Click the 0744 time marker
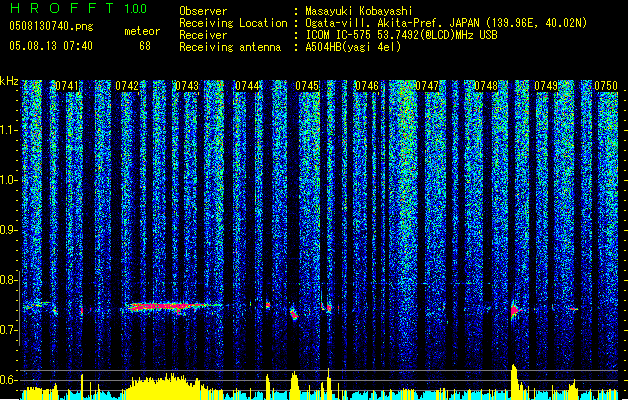Viewport: 629px width, 400px height. [247, 86]
